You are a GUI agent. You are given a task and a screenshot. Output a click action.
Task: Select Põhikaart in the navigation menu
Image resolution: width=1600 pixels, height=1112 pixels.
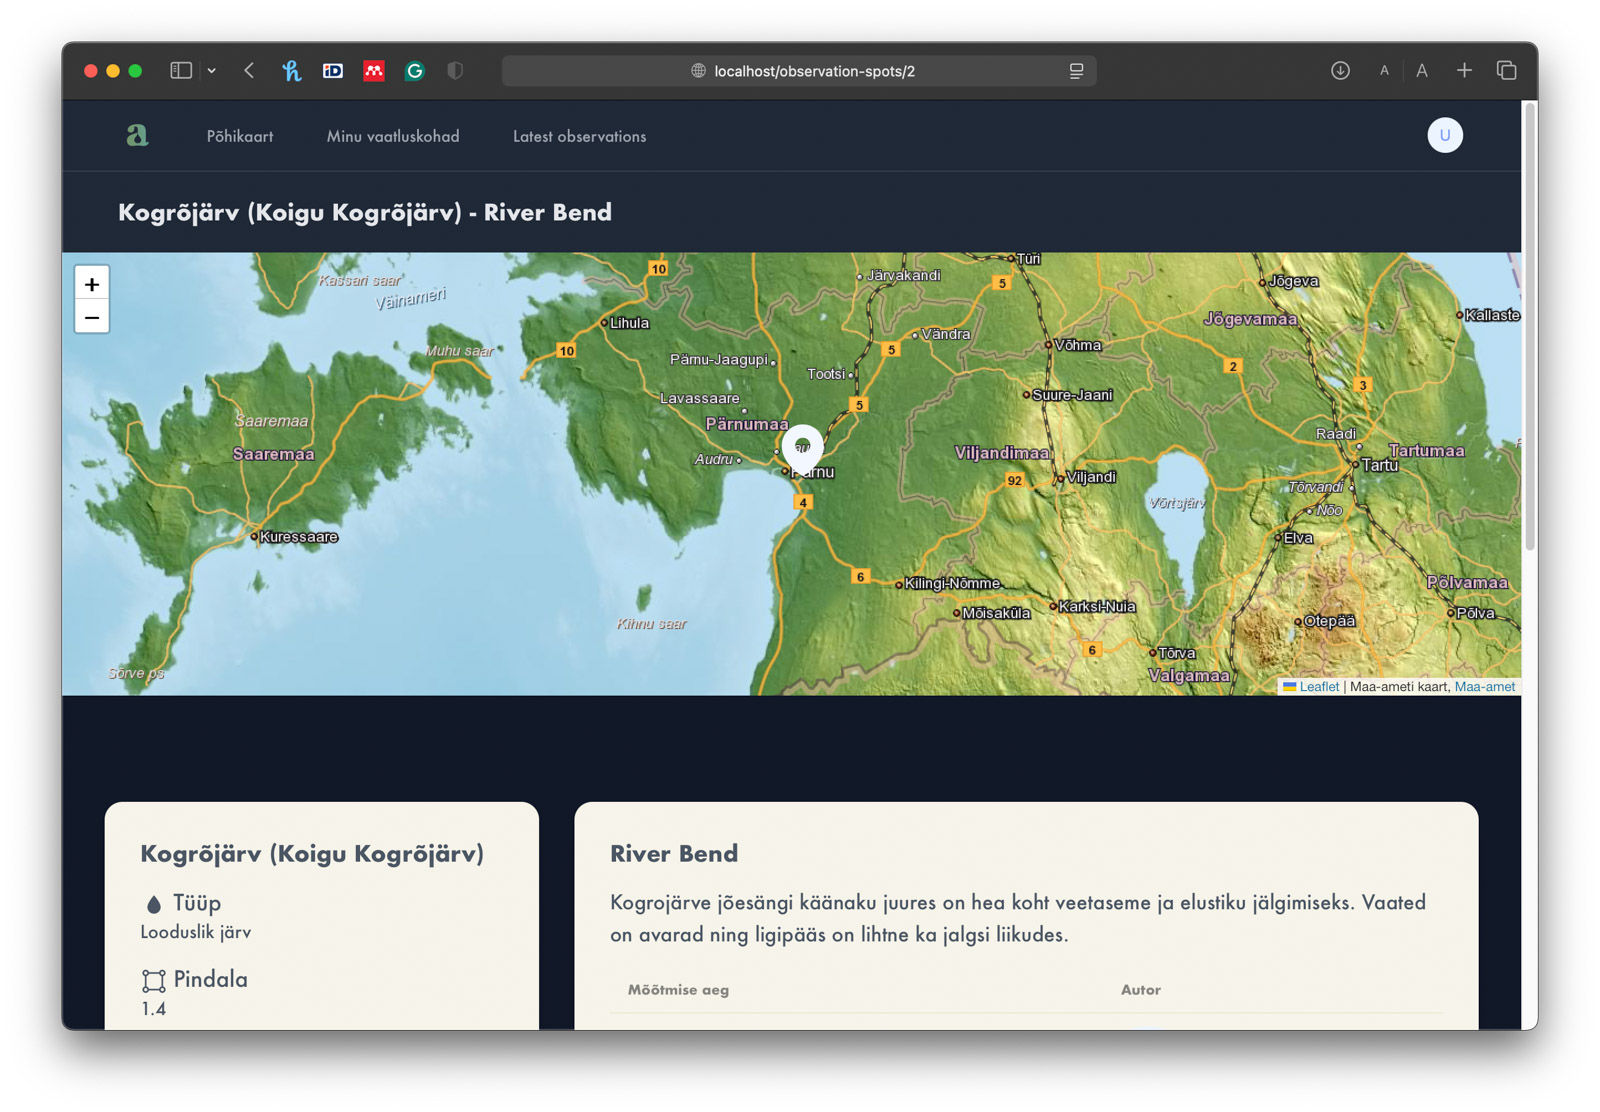[240, 136]
